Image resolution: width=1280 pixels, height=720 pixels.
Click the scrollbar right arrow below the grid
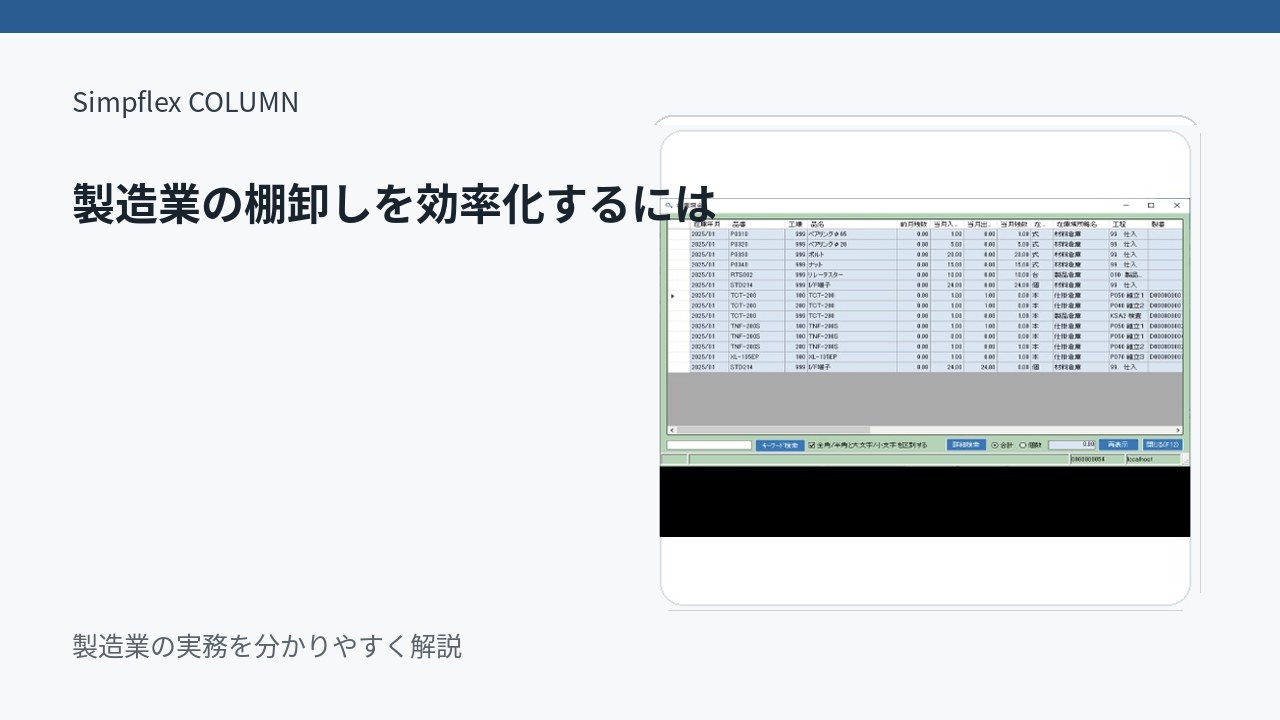point(1178,430)
